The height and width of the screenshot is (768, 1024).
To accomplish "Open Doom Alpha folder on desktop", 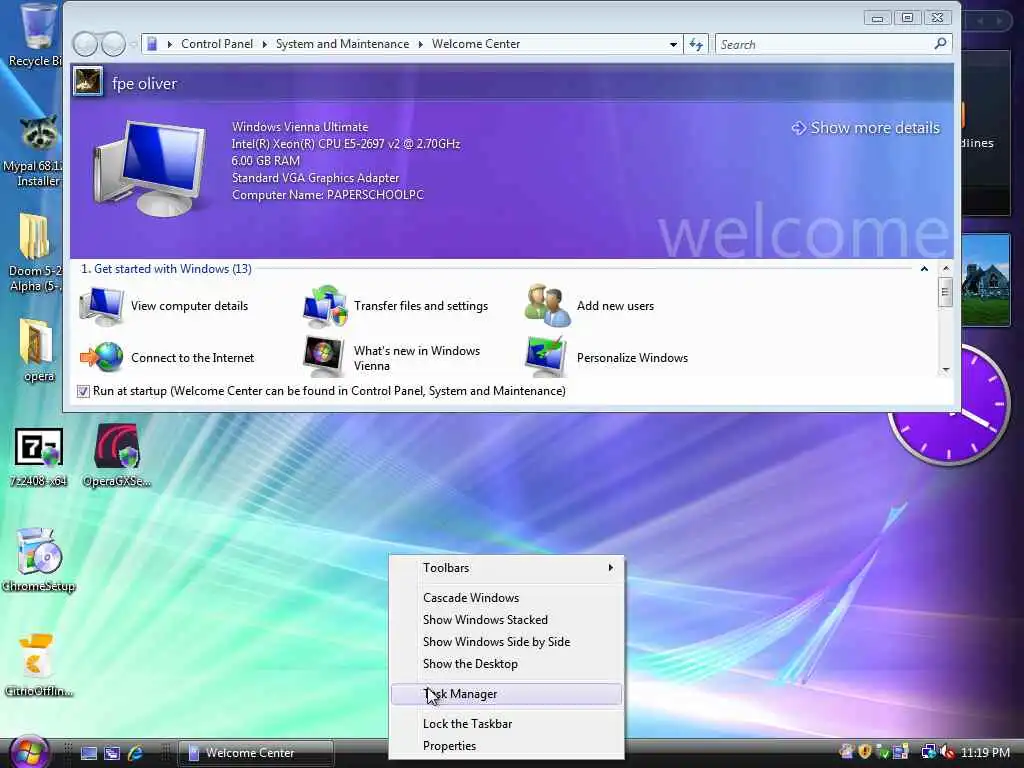I will tap(34, 253).
